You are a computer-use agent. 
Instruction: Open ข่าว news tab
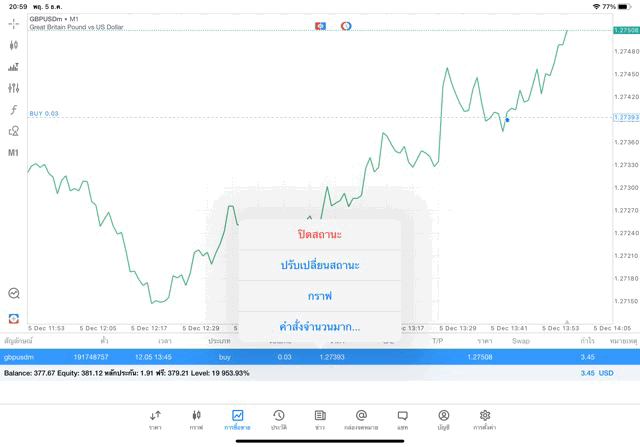coord(320,419)
